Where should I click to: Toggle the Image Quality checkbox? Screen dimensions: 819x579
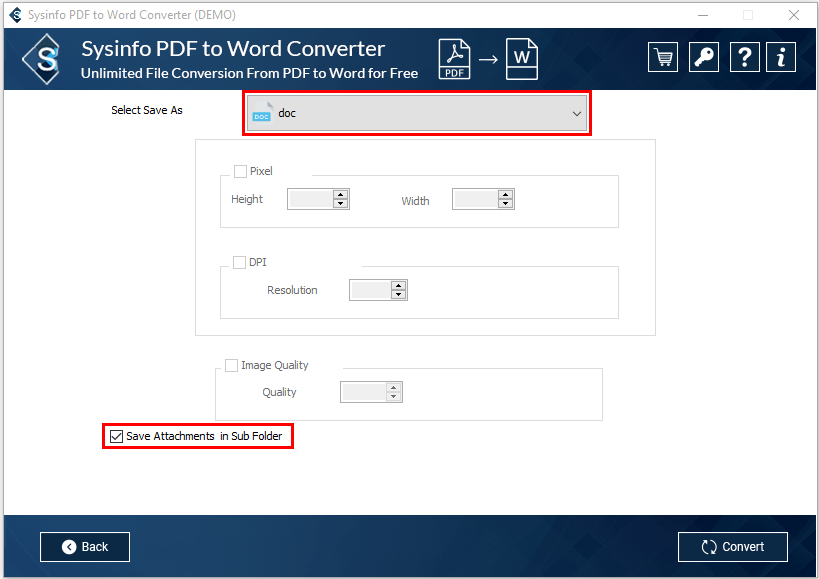(x=232, y=365)
